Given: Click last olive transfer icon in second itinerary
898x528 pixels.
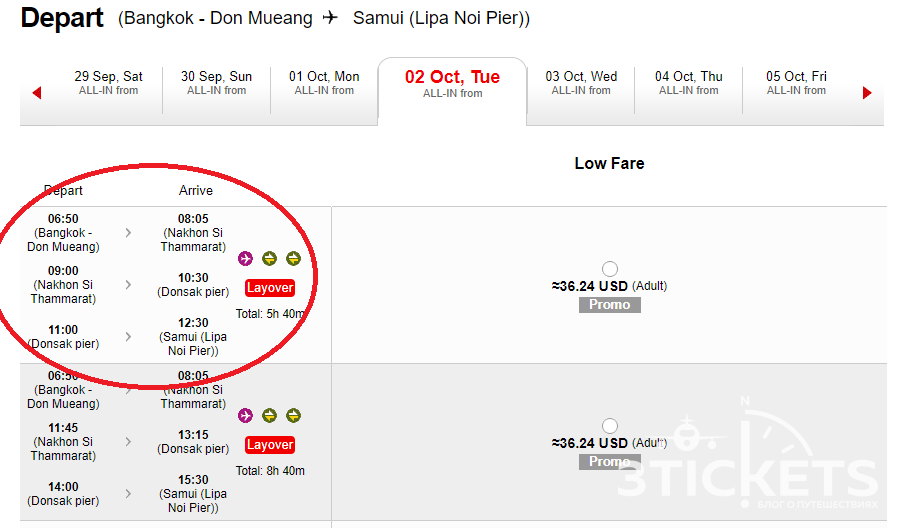Looking at the screenshot, I should click(293, 415).
